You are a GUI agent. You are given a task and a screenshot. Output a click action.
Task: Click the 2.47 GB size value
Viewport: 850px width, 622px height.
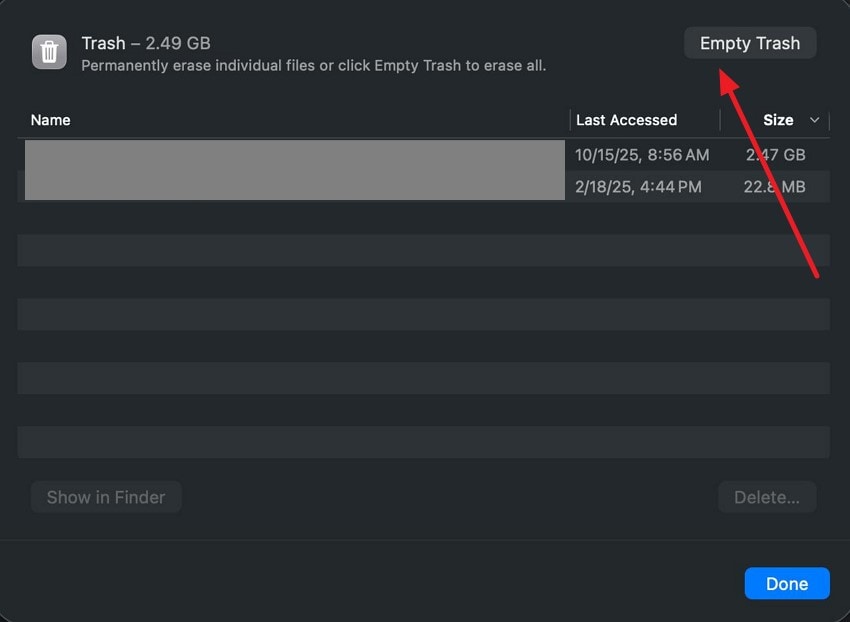point(775,155)
